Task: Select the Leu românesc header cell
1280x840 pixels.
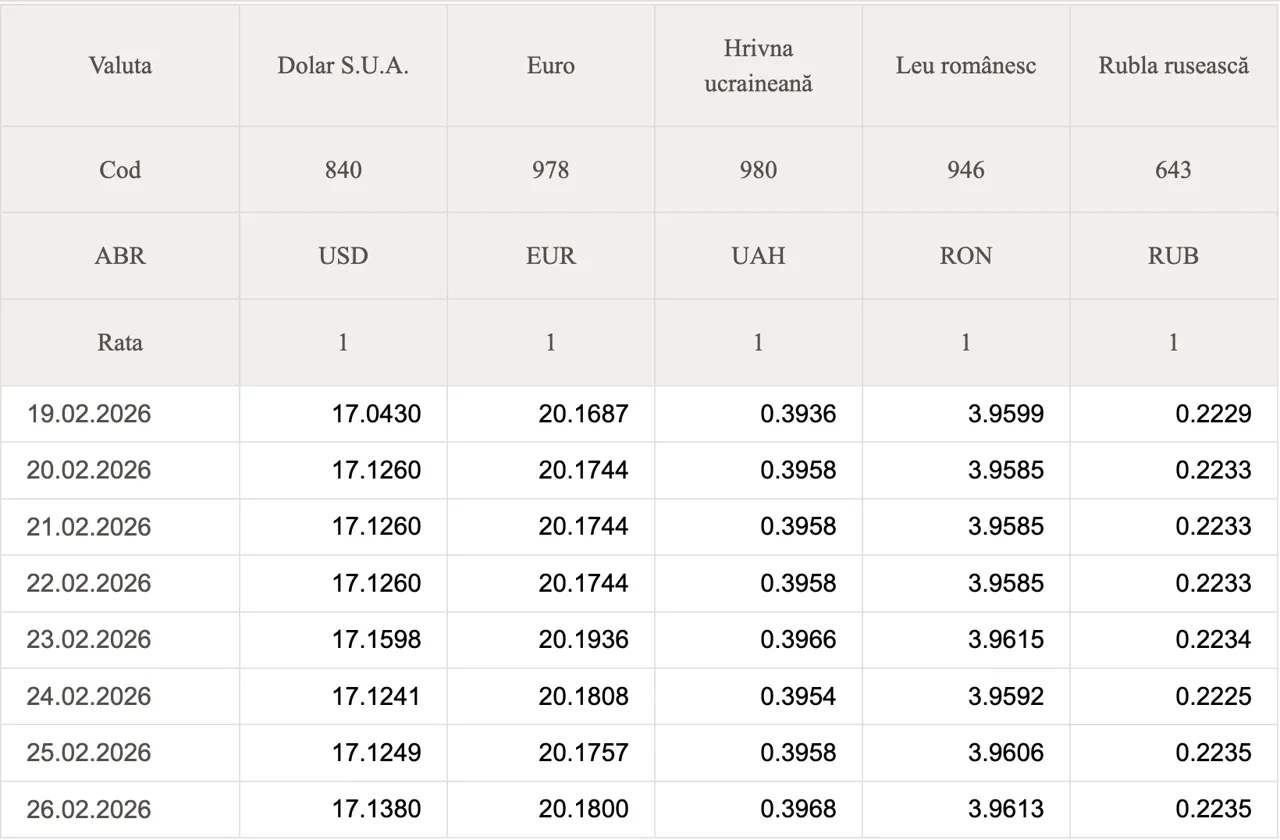Action: [x=965, y=66]
